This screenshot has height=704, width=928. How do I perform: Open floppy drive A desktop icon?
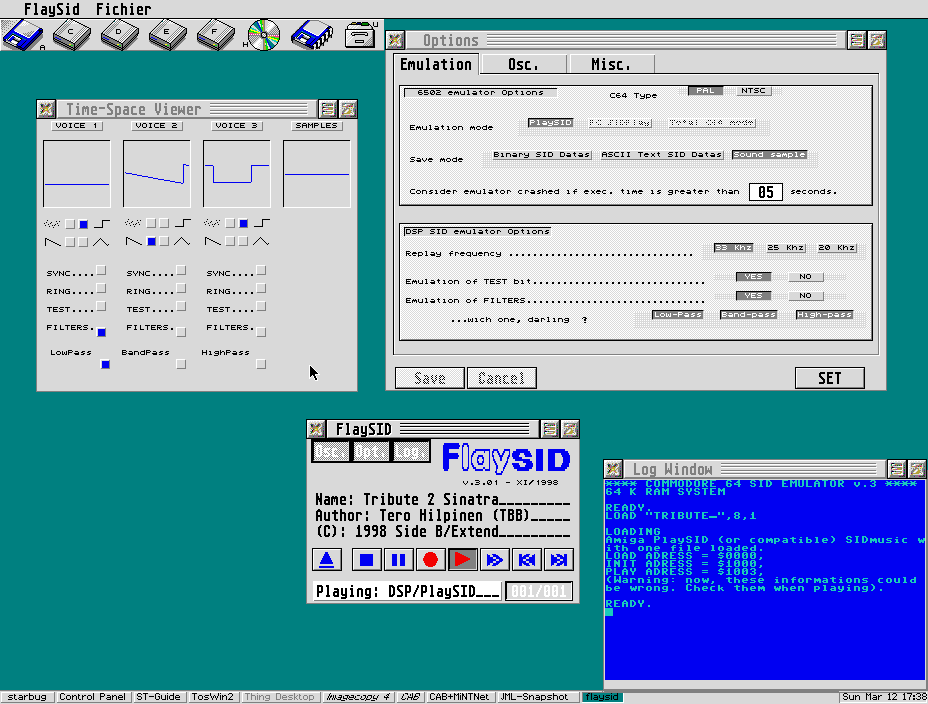pos(22,35)
